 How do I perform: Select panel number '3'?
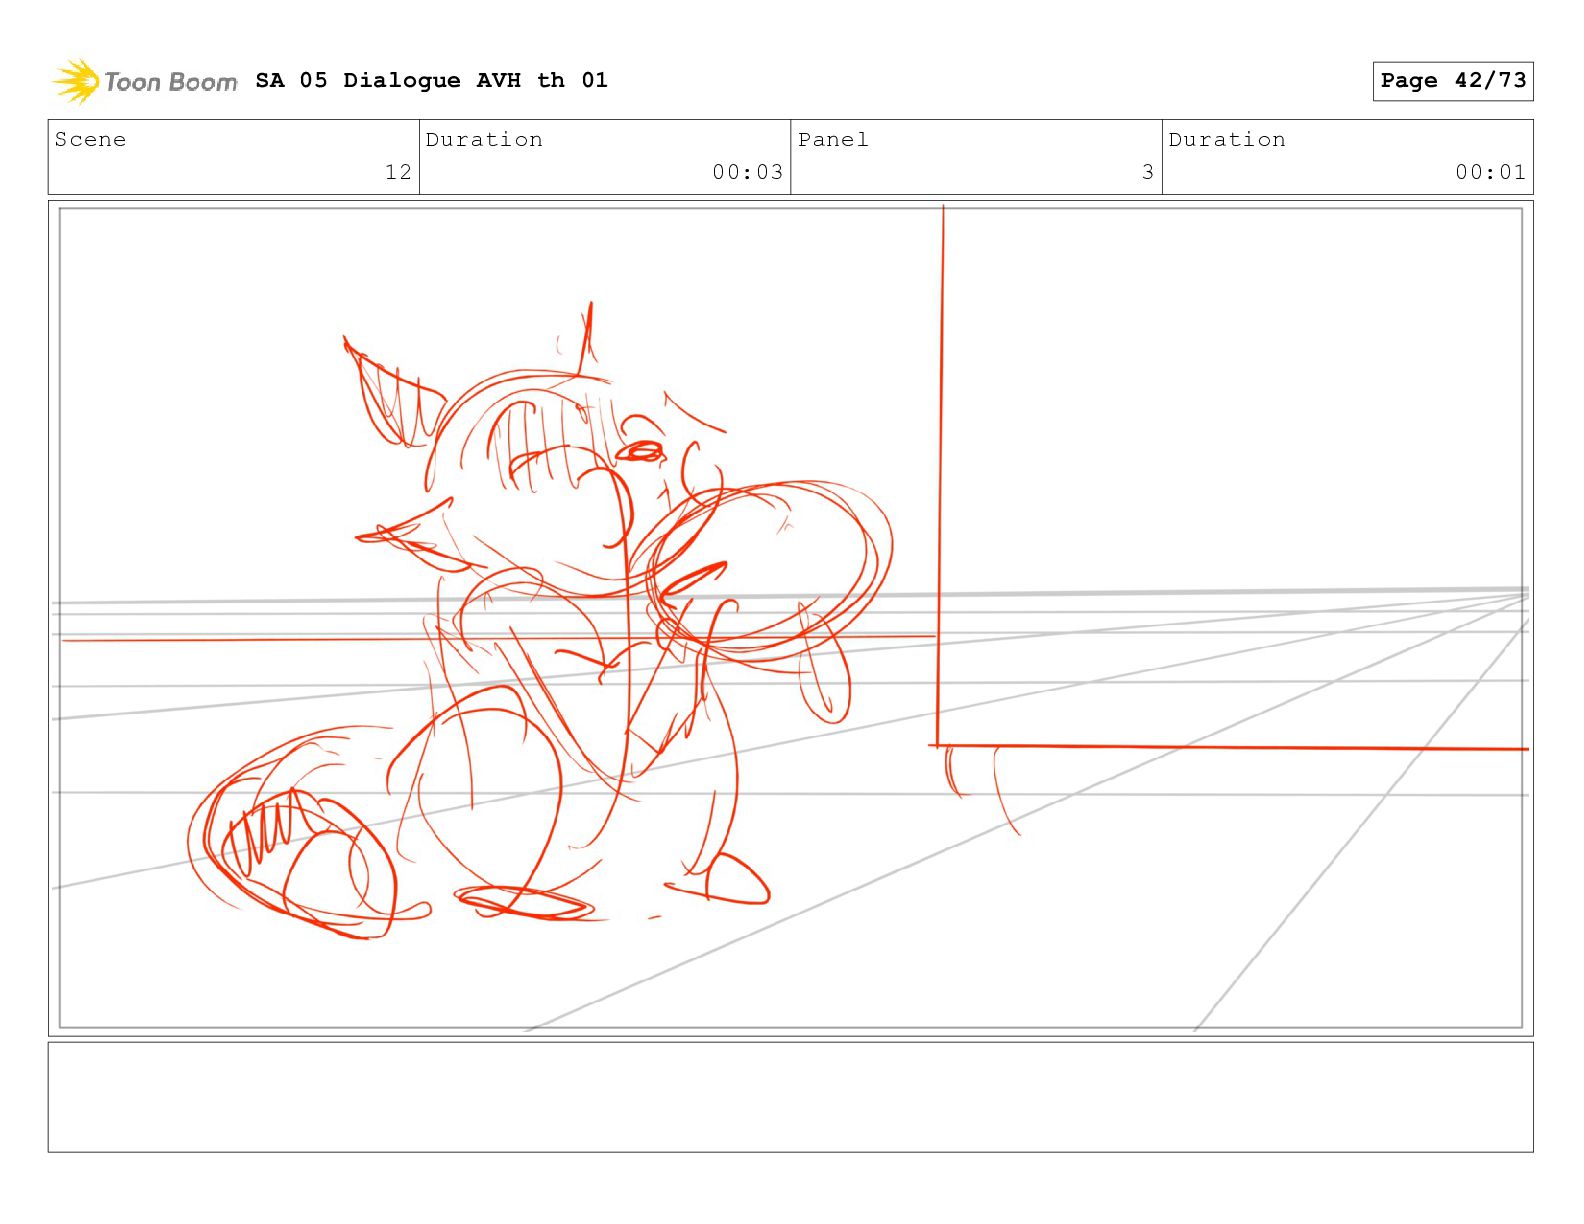[1148, 172]
